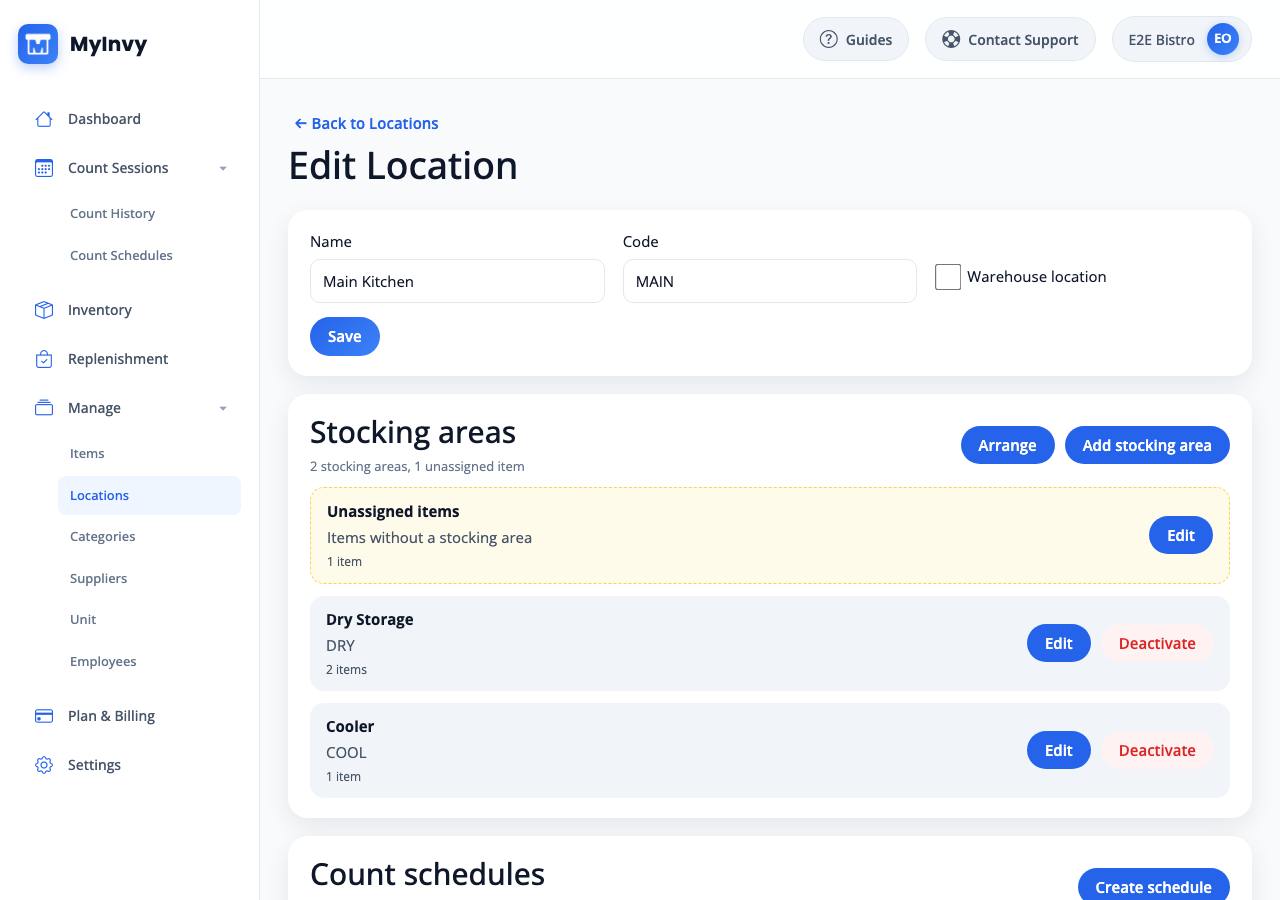This screenshot has width=1280, height=900.
Task: Click the COOL code text
Action: 346,752
